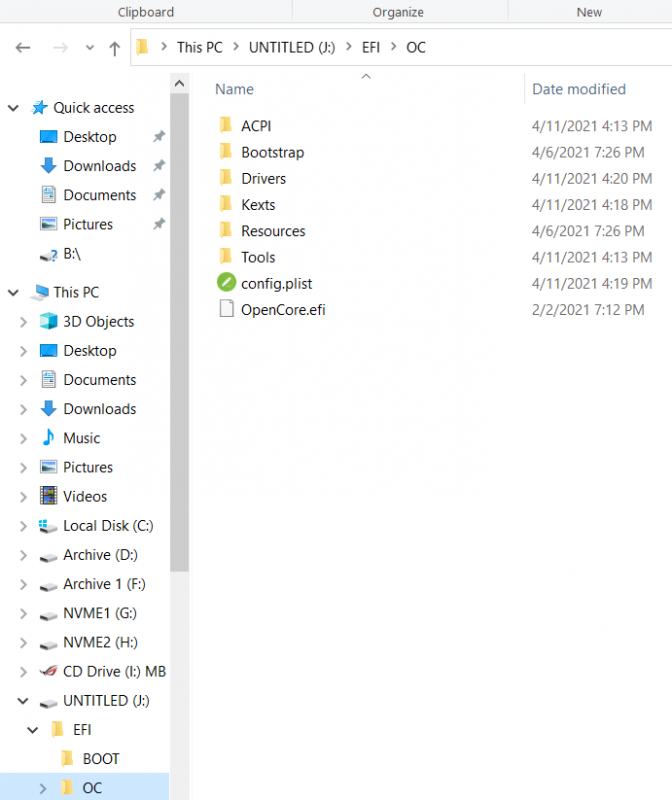Open NVME2 (H:) drive
672x800 pixels.
[101, 642]
